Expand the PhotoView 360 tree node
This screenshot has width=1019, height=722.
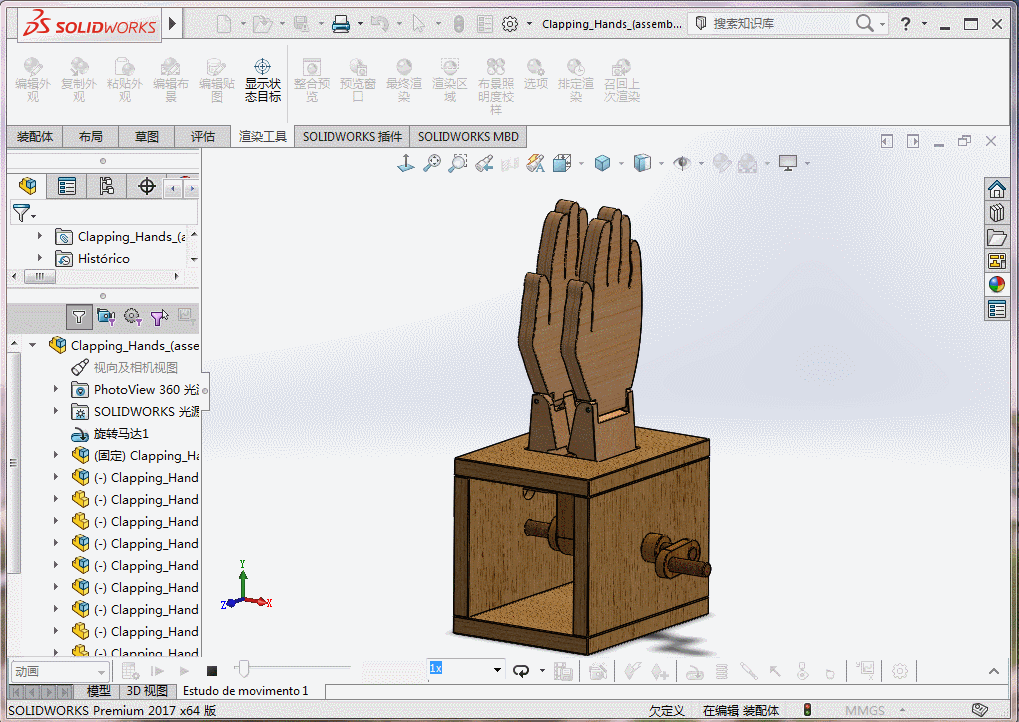(x=56, y=389)
